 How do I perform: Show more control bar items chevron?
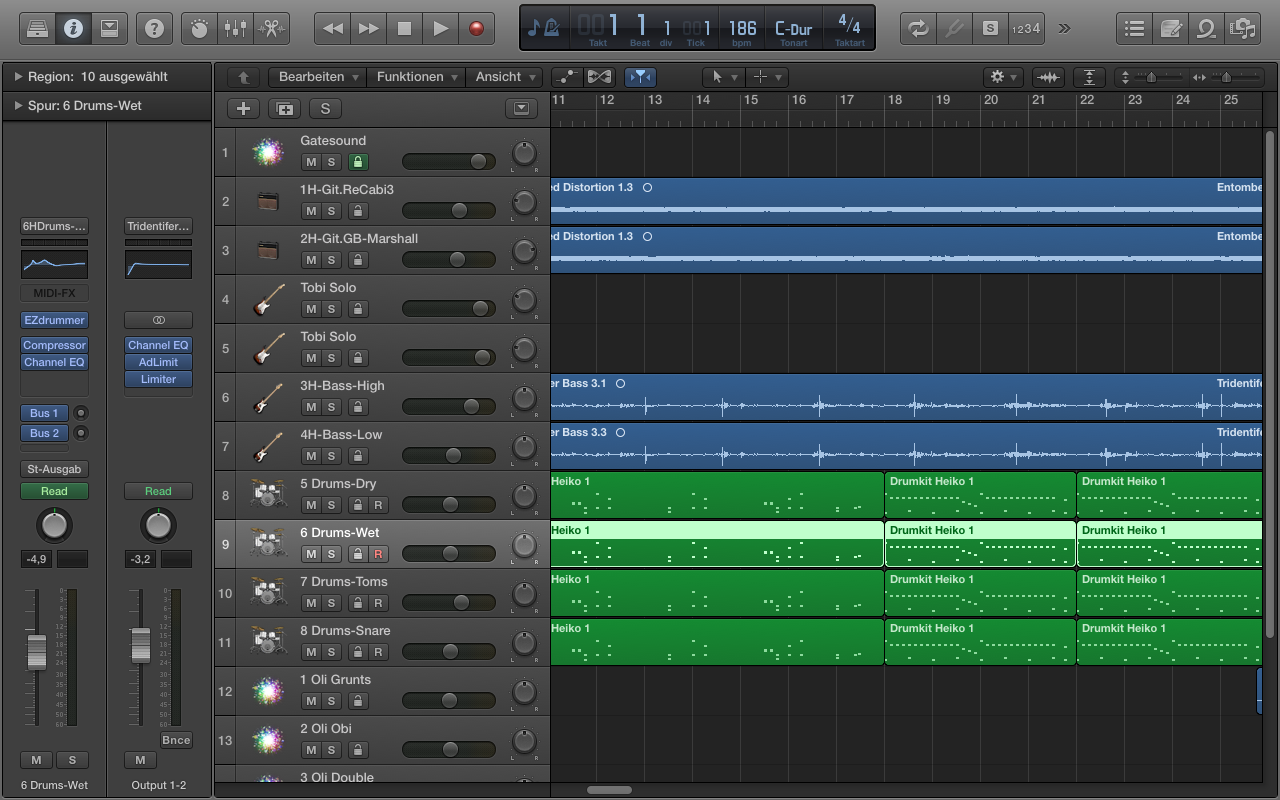click(1064, 28)
